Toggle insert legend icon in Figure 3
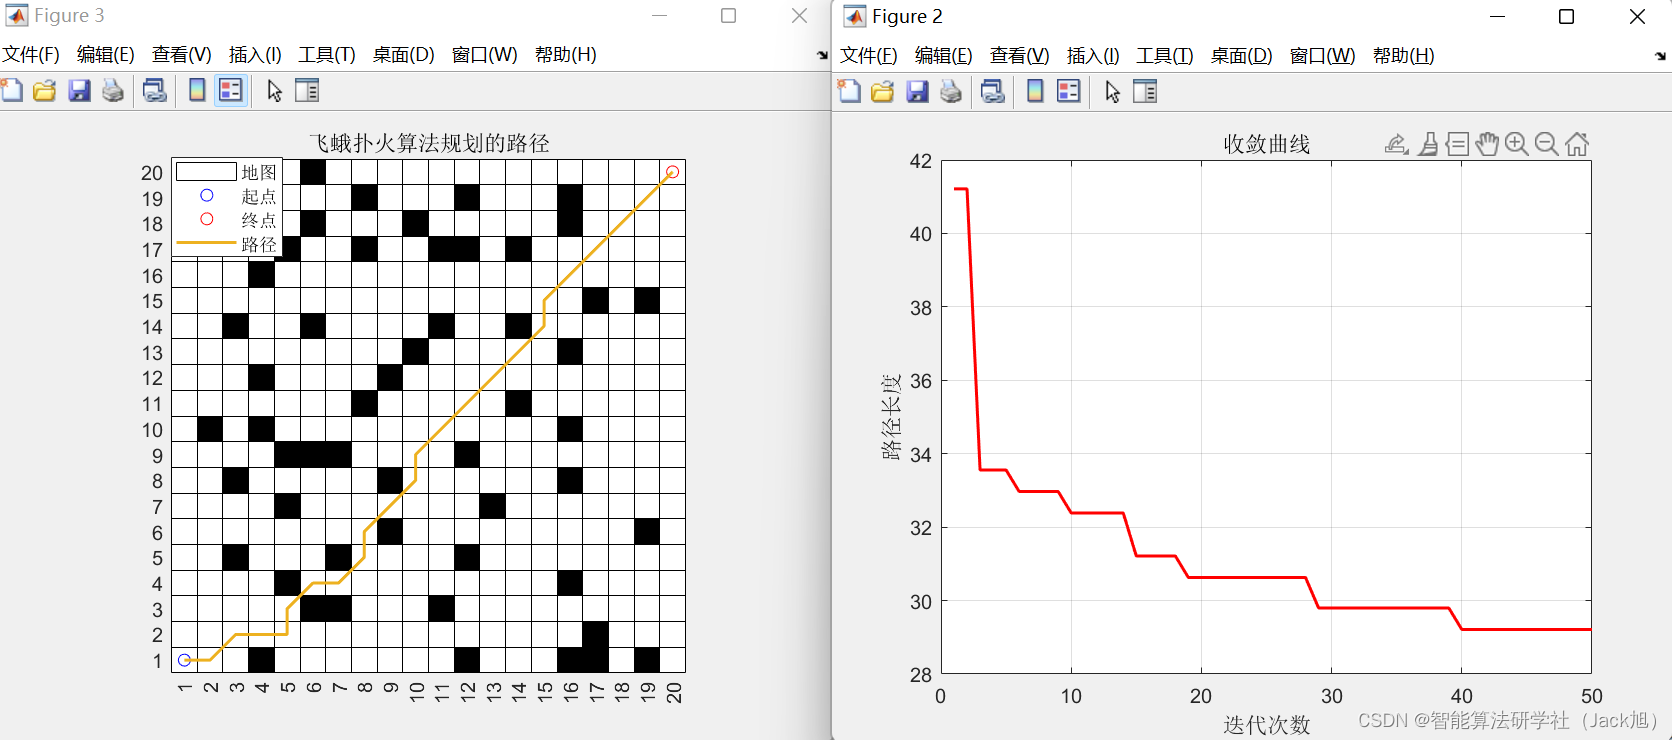This screenshot has width=1672, height=740. (231, 91)
